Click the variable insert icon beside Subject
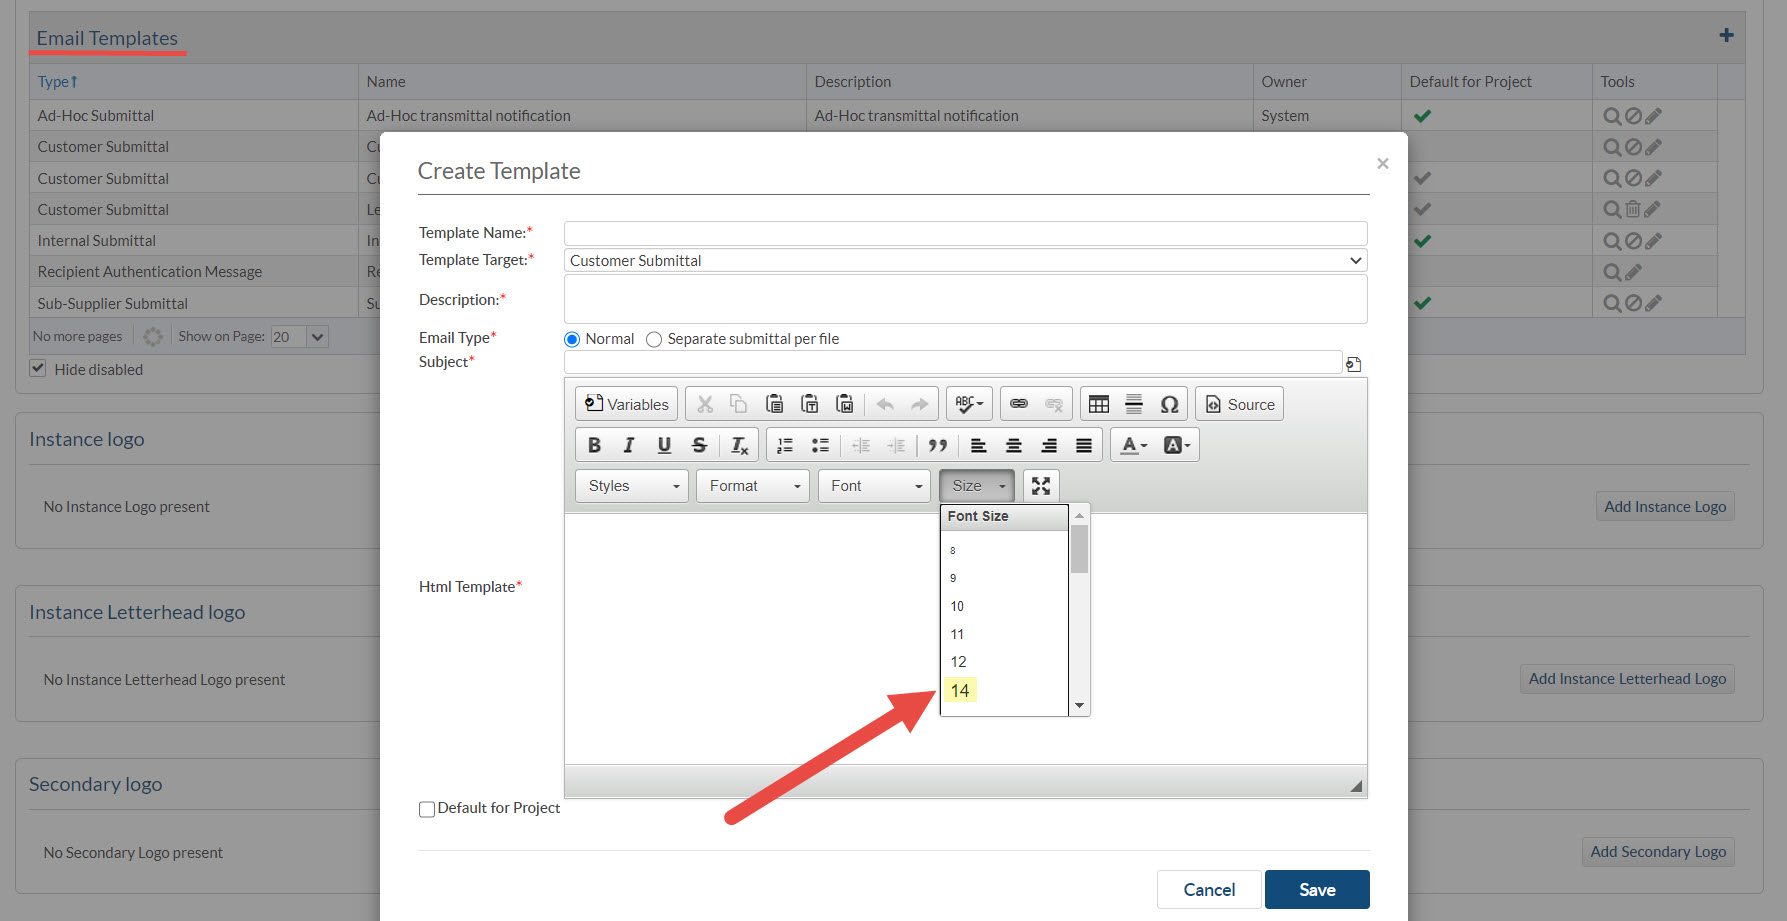Image resolution: width=1787 pixels, height=921 pixels. (x=1354, y=364)
